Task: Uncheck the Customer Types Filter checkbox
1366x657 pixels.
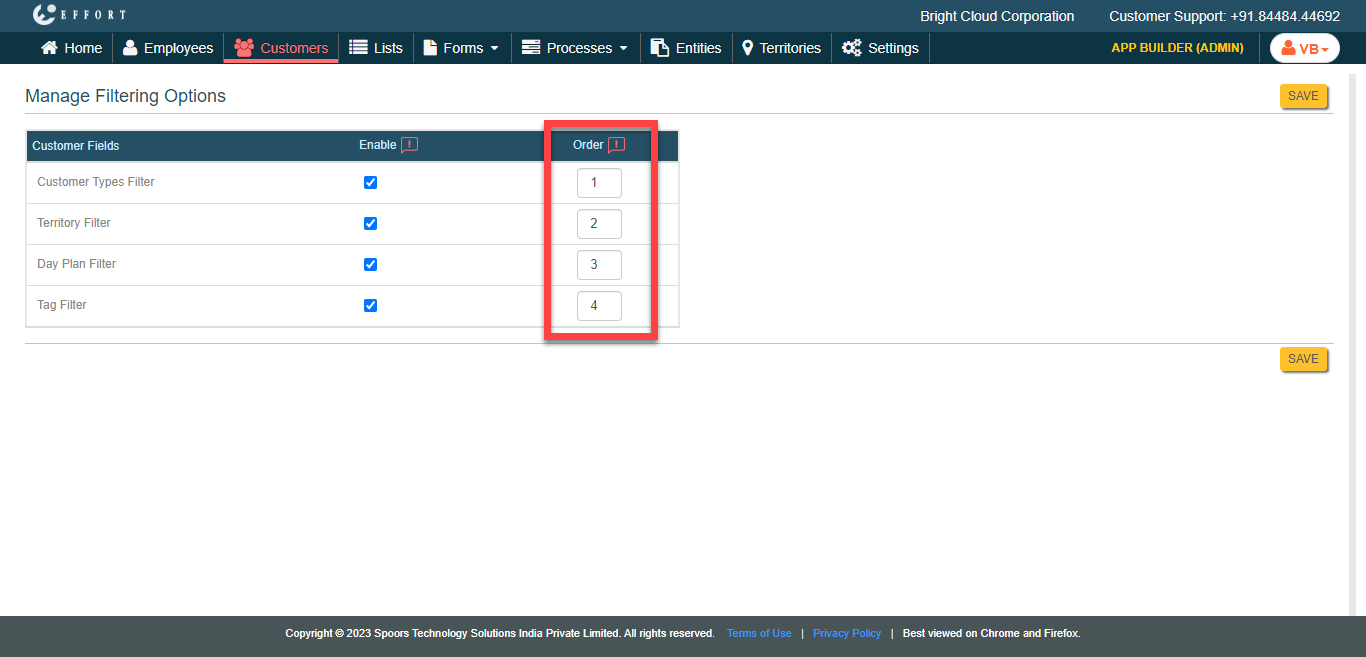Action: click(x=370, y=183)
